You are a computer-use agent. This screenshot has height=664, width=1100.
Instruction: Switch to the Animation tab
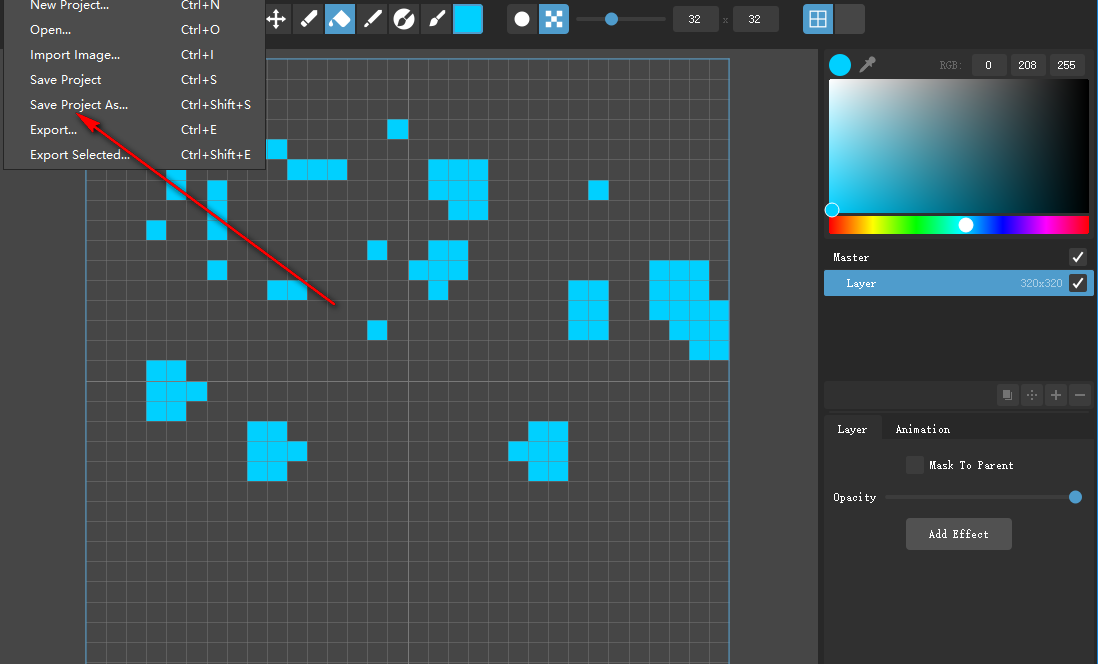922,428
